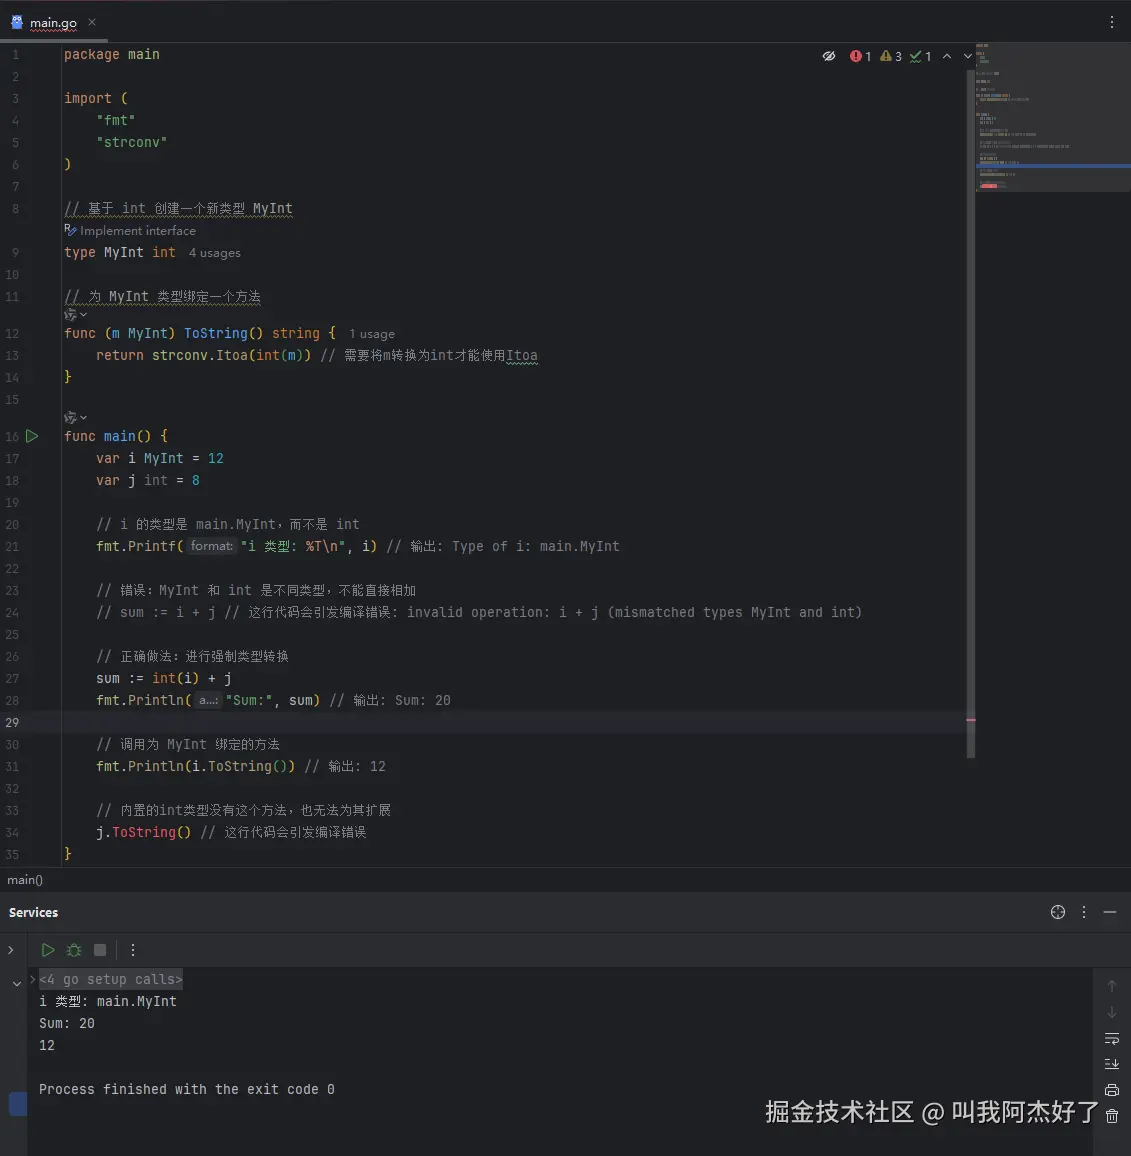1131x1156 pixels.
Task: Click the error count indicator
Action: [860, 56]
